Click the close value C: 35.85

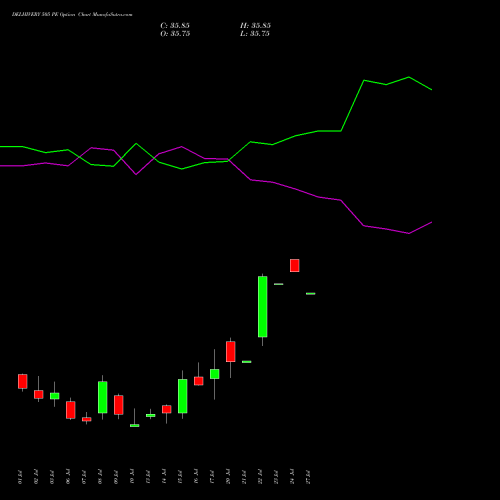click(175, 26)
